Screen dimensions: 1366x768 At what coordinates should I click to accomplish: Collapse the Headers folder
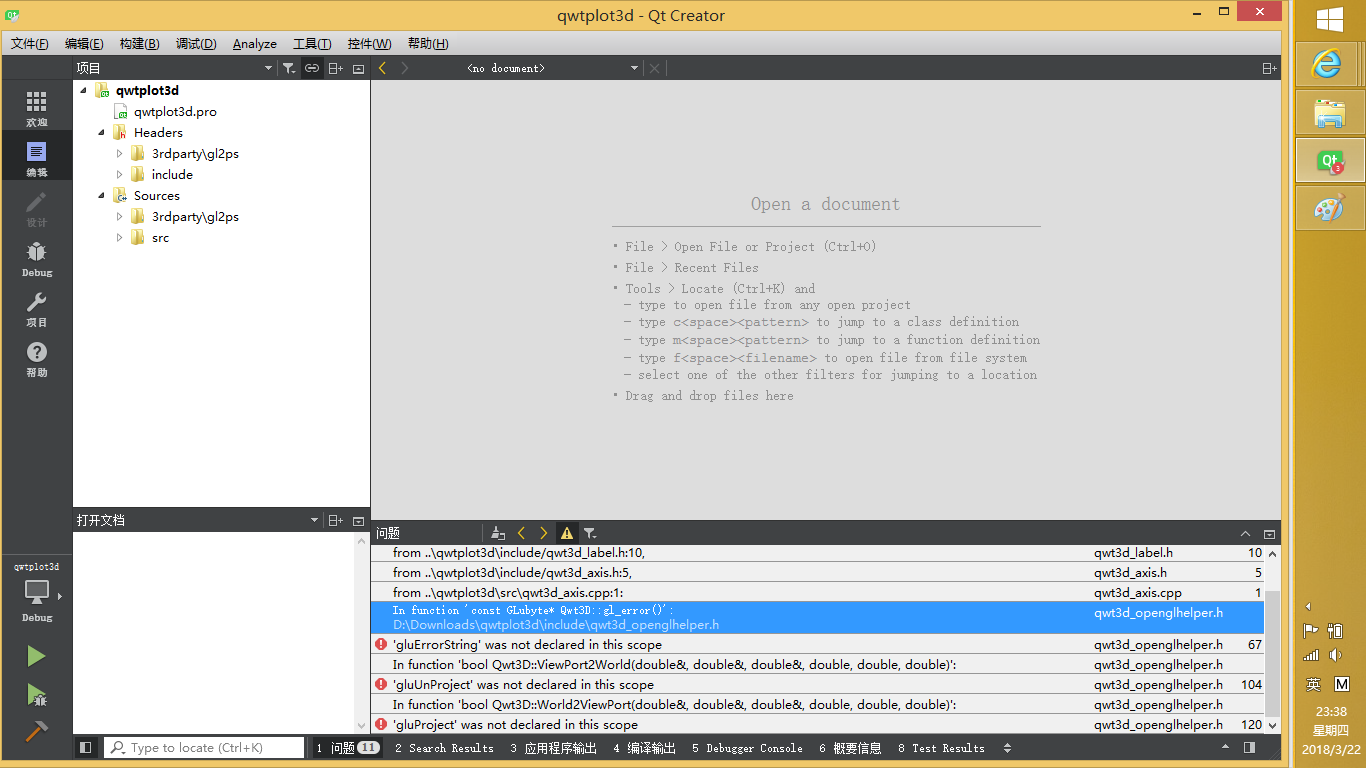[x=101, y=133]
